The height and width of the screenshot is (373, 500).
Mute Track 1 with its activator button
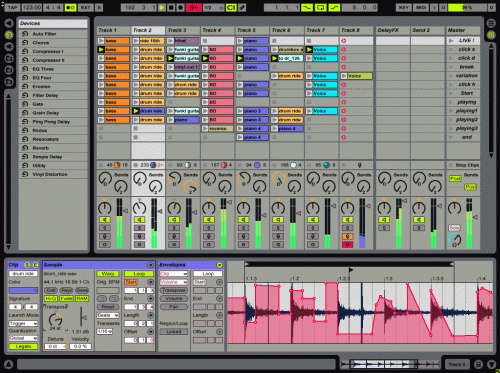(x=105, y=220)
